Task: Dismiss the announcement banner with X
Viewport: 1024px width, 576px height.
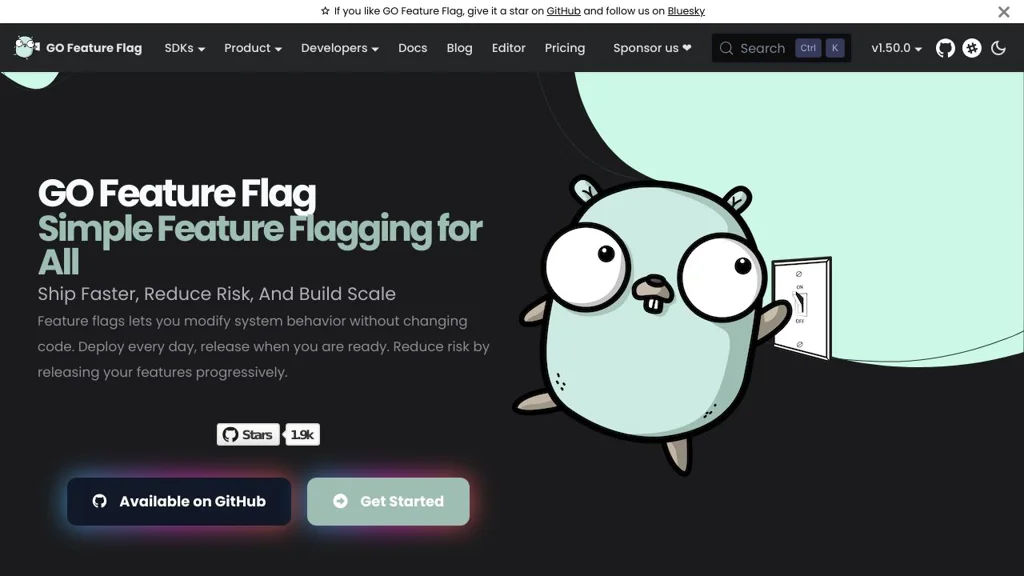Action: tap(1004, 12)
